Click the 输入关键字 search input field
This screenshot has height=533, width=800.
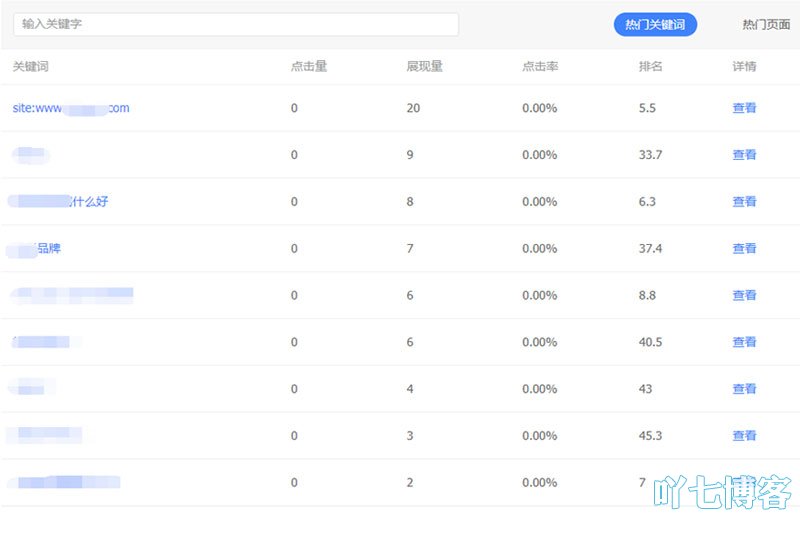[x=236, y=24]
